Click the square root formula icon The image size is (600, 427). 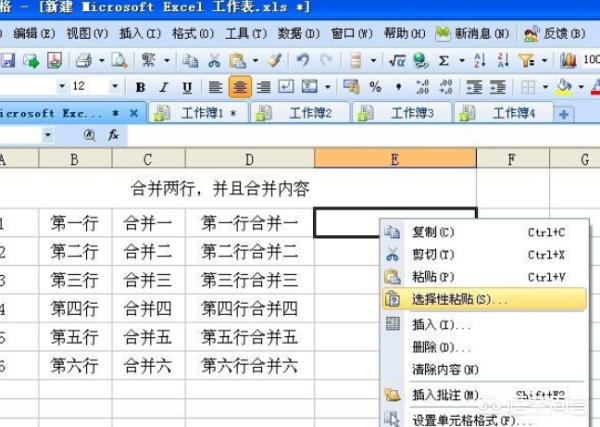tap(397, 60)
